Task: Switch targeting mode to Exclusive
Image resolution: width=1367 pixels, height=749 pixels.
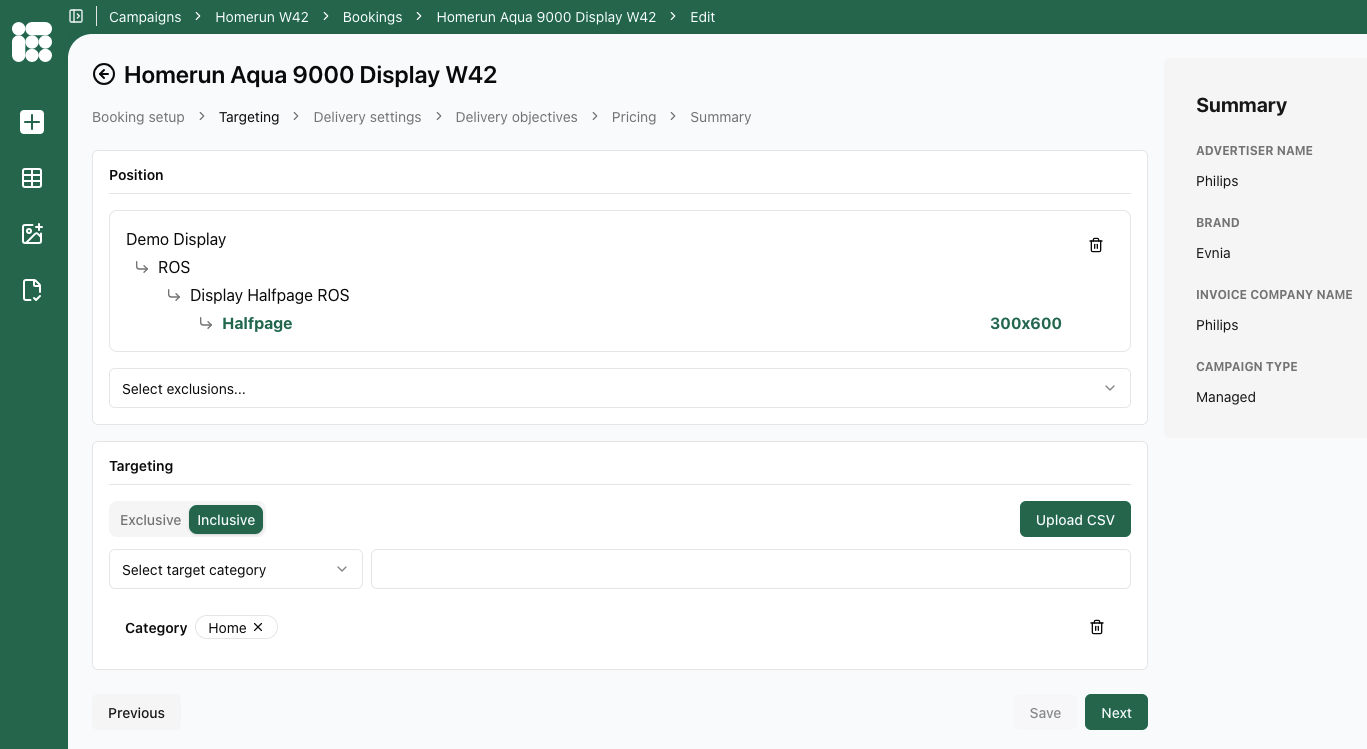Action: [x=150, y=520]
